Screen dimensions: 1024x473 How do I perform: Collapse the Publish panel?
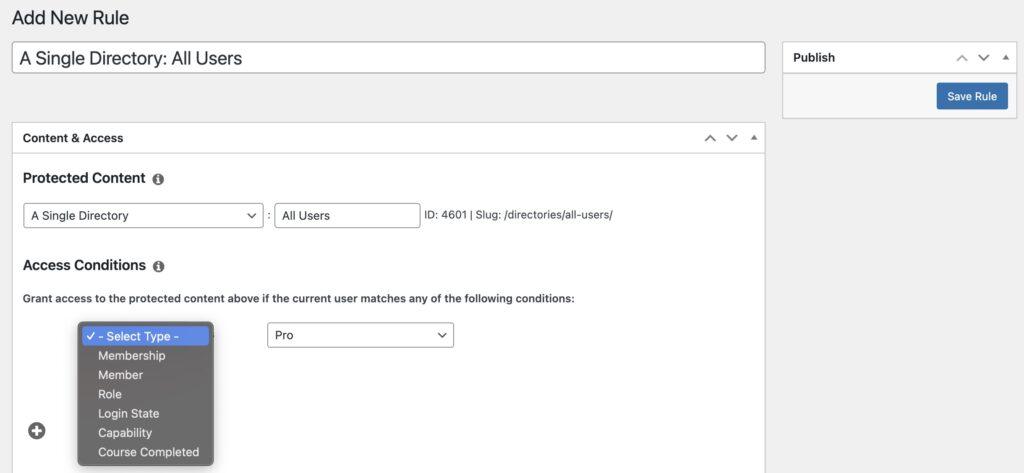click(1006, 57)
